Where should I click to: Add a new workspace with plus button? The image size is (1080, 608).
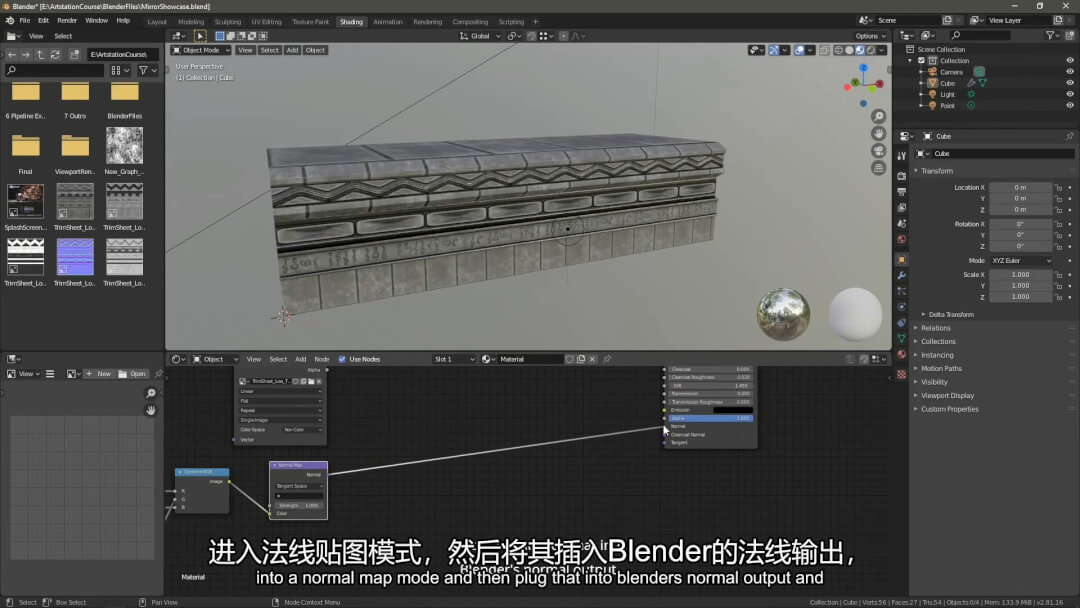click(x=535, y=21)
